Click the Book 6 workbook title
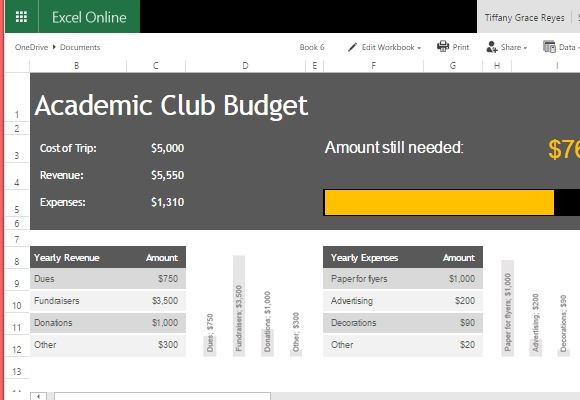 click(x=312, y=47)
